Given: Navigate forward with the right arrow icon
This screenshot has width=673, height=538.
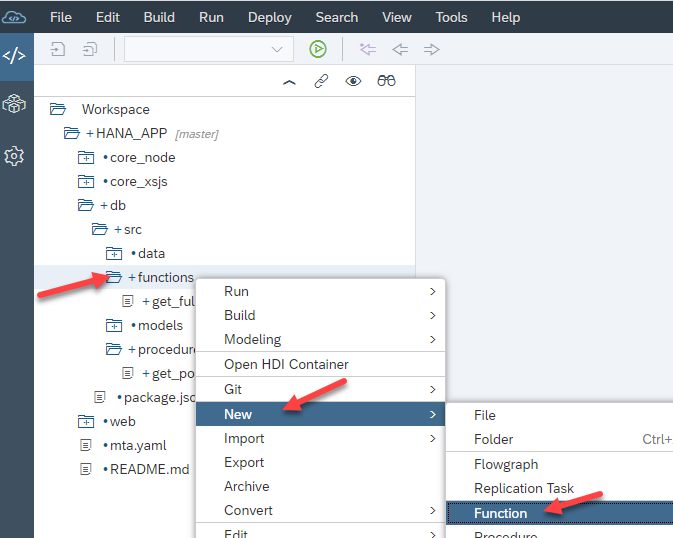Looking at the screenshot, I should coord(432,49).
